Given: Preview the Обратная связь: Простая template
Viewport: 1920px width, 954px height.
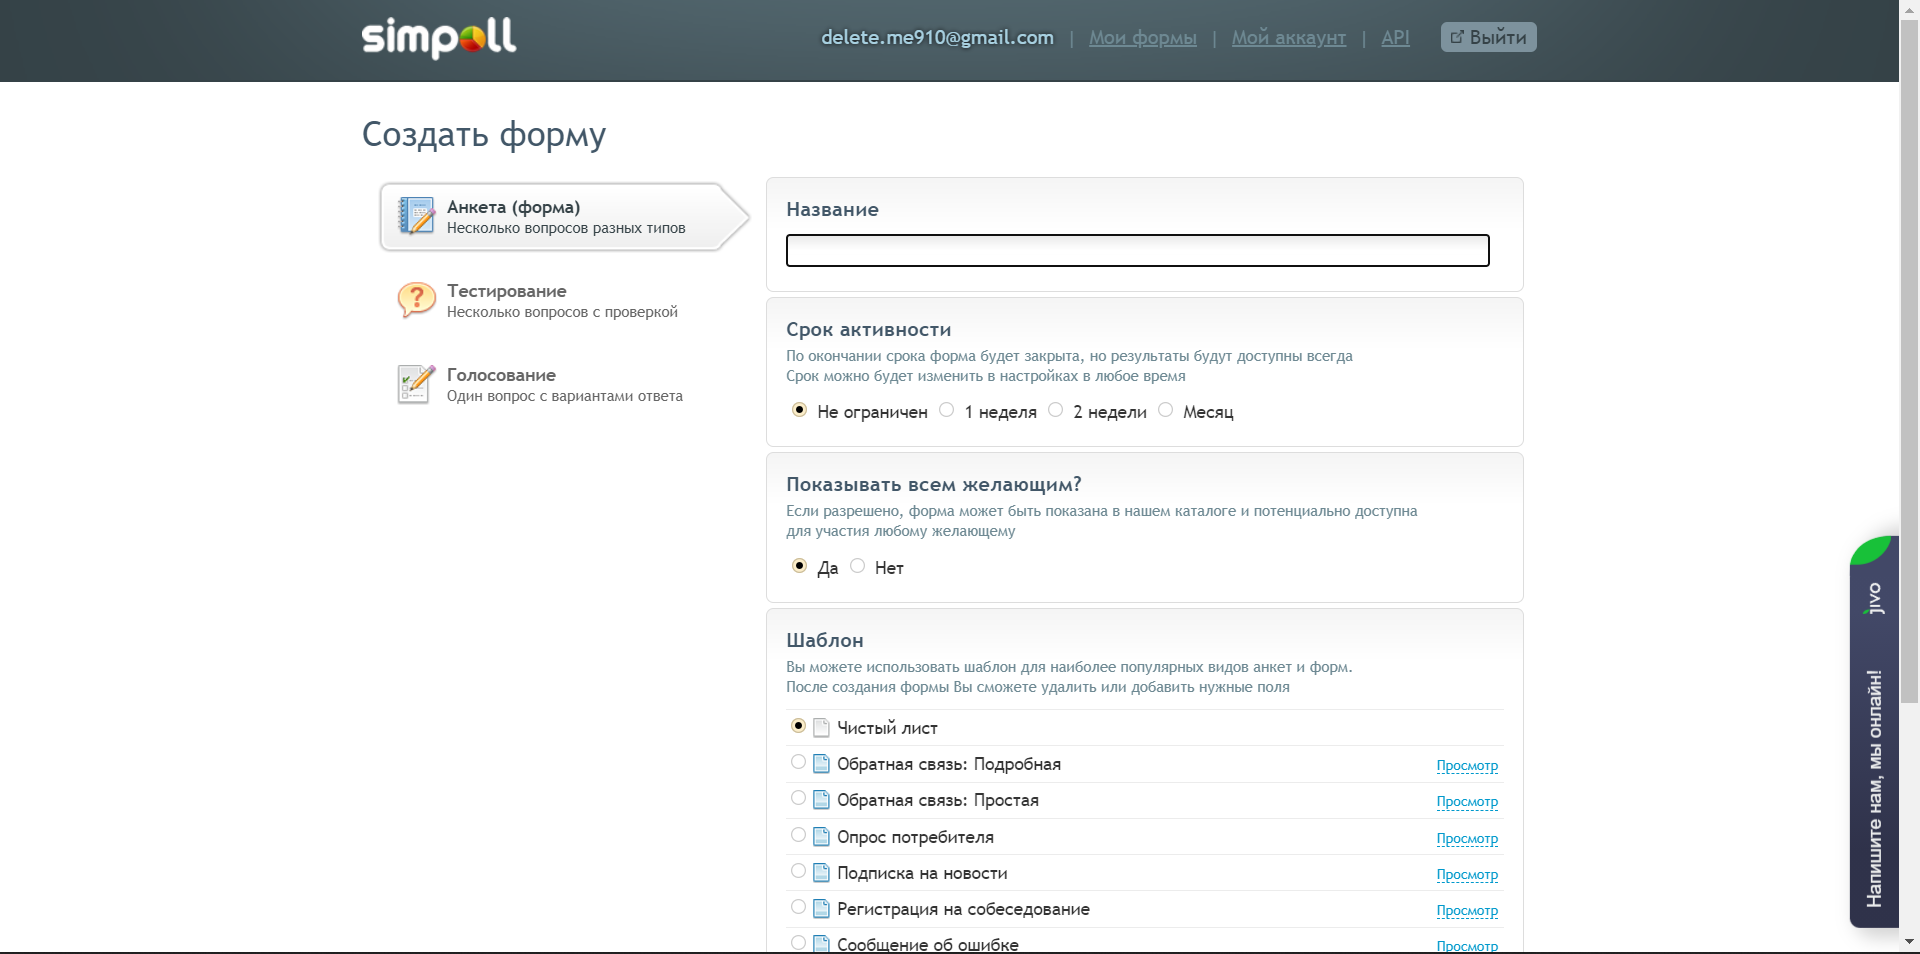Looking at the screenshot, I should click(1467, 802).
